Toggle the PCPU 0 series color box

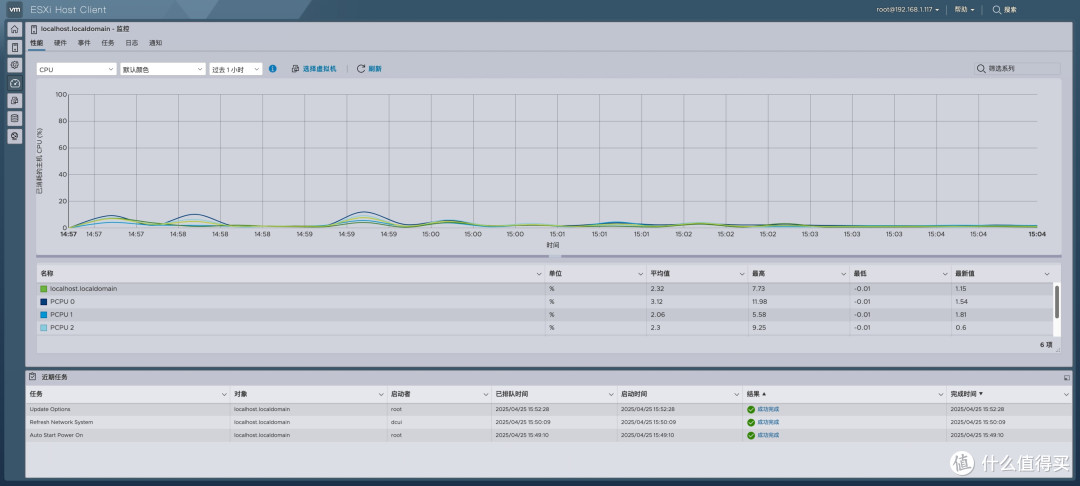tap(43, 302)
